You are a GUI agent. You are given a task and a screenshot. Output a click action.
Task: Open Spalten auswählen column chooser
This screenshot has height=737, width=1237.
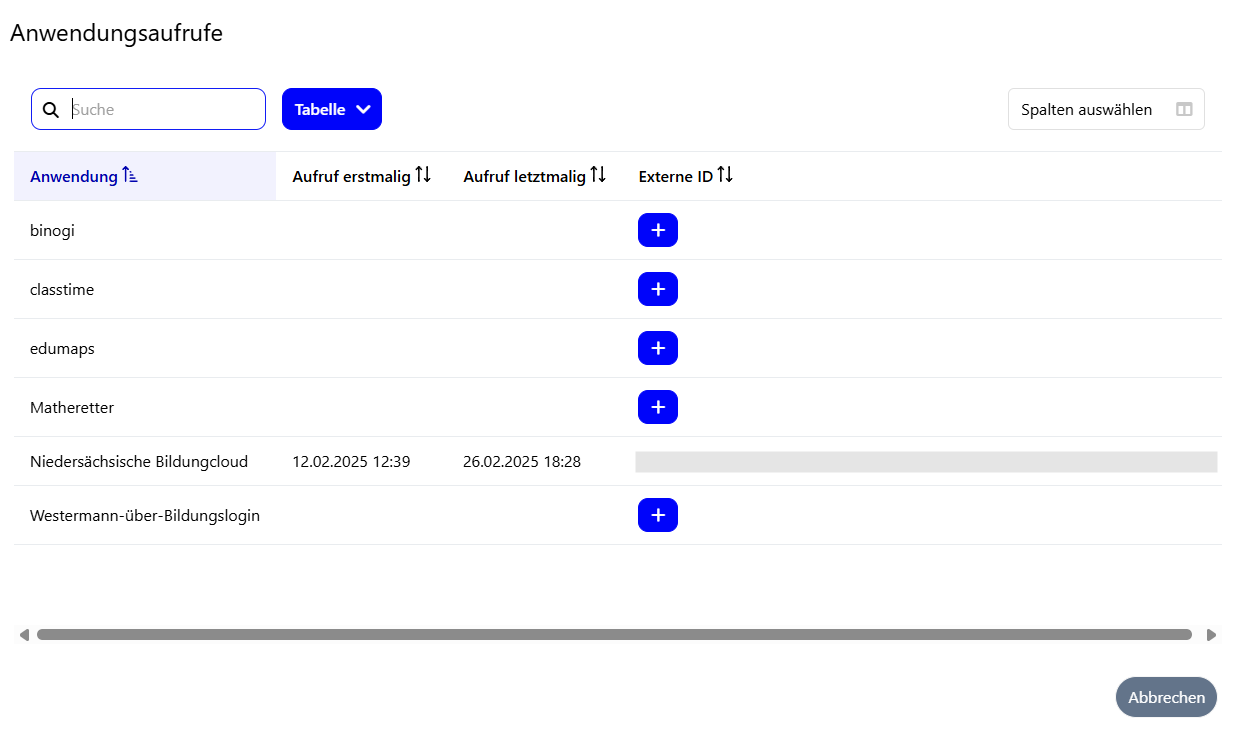click(x=1106, y=110)
